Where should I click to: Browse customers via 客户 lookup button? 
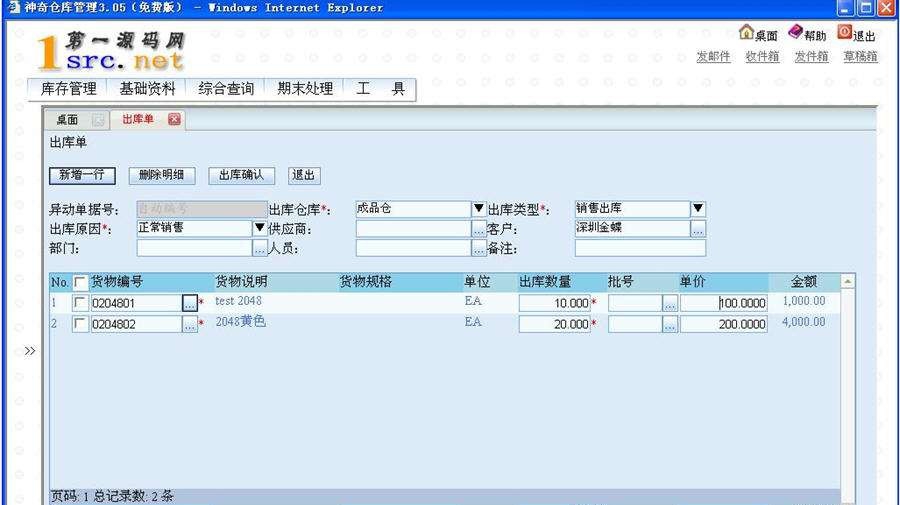pyautogui.click(x=697, y=228)
